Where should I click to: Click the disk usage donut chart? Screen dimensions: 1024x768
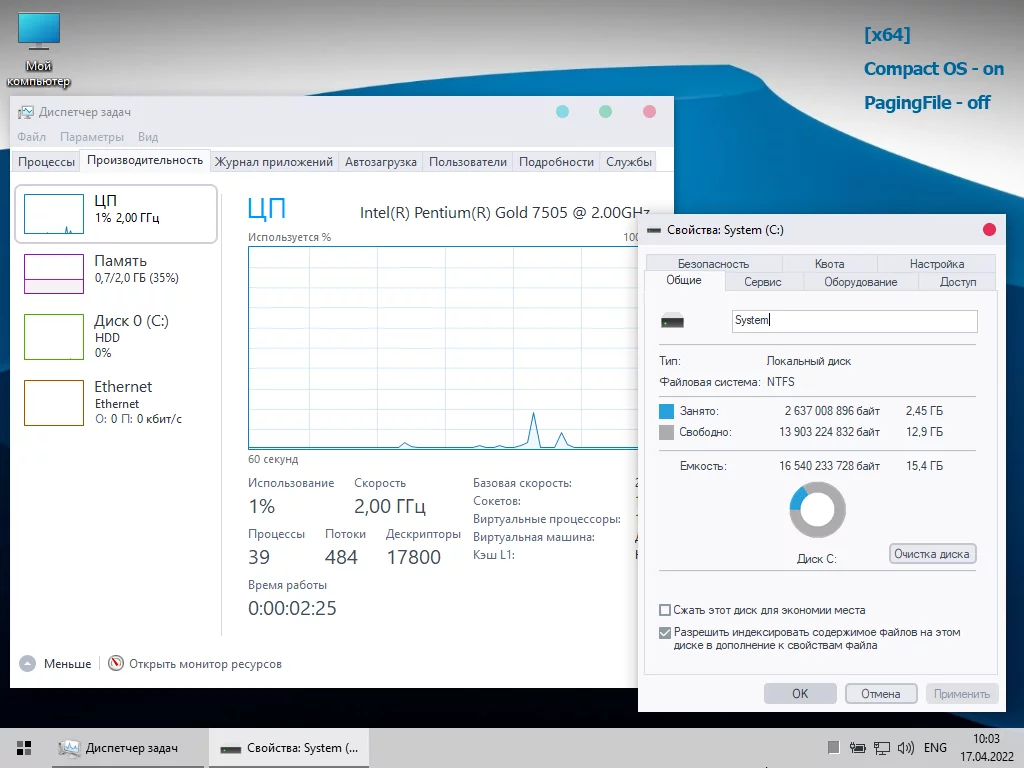[x=817, y=509]
